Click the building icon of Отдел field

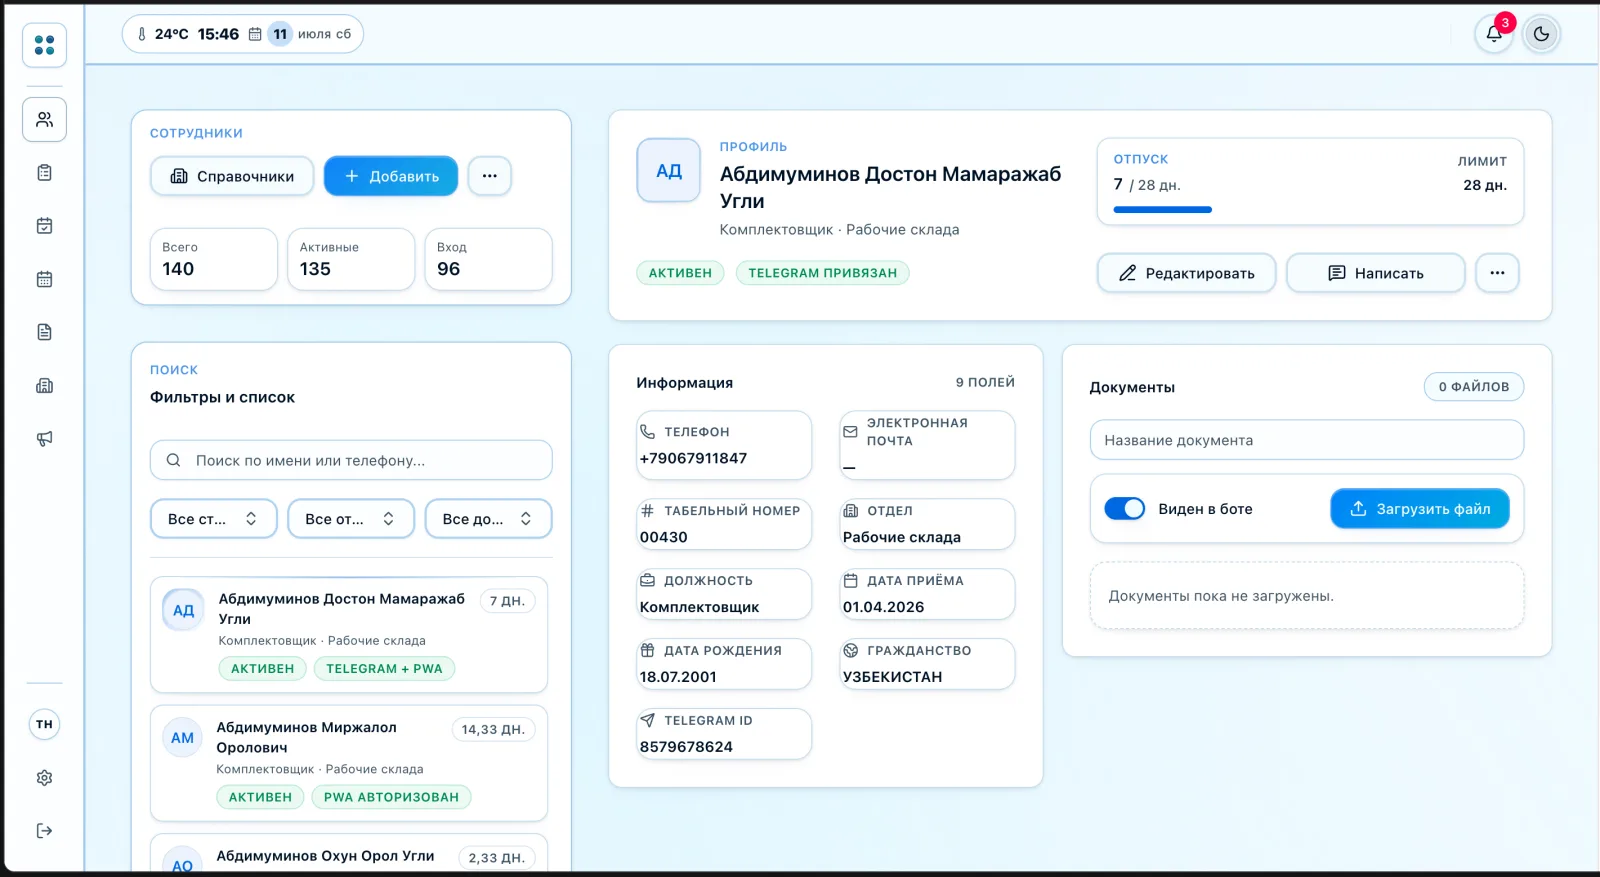click(x=850, y=510)
